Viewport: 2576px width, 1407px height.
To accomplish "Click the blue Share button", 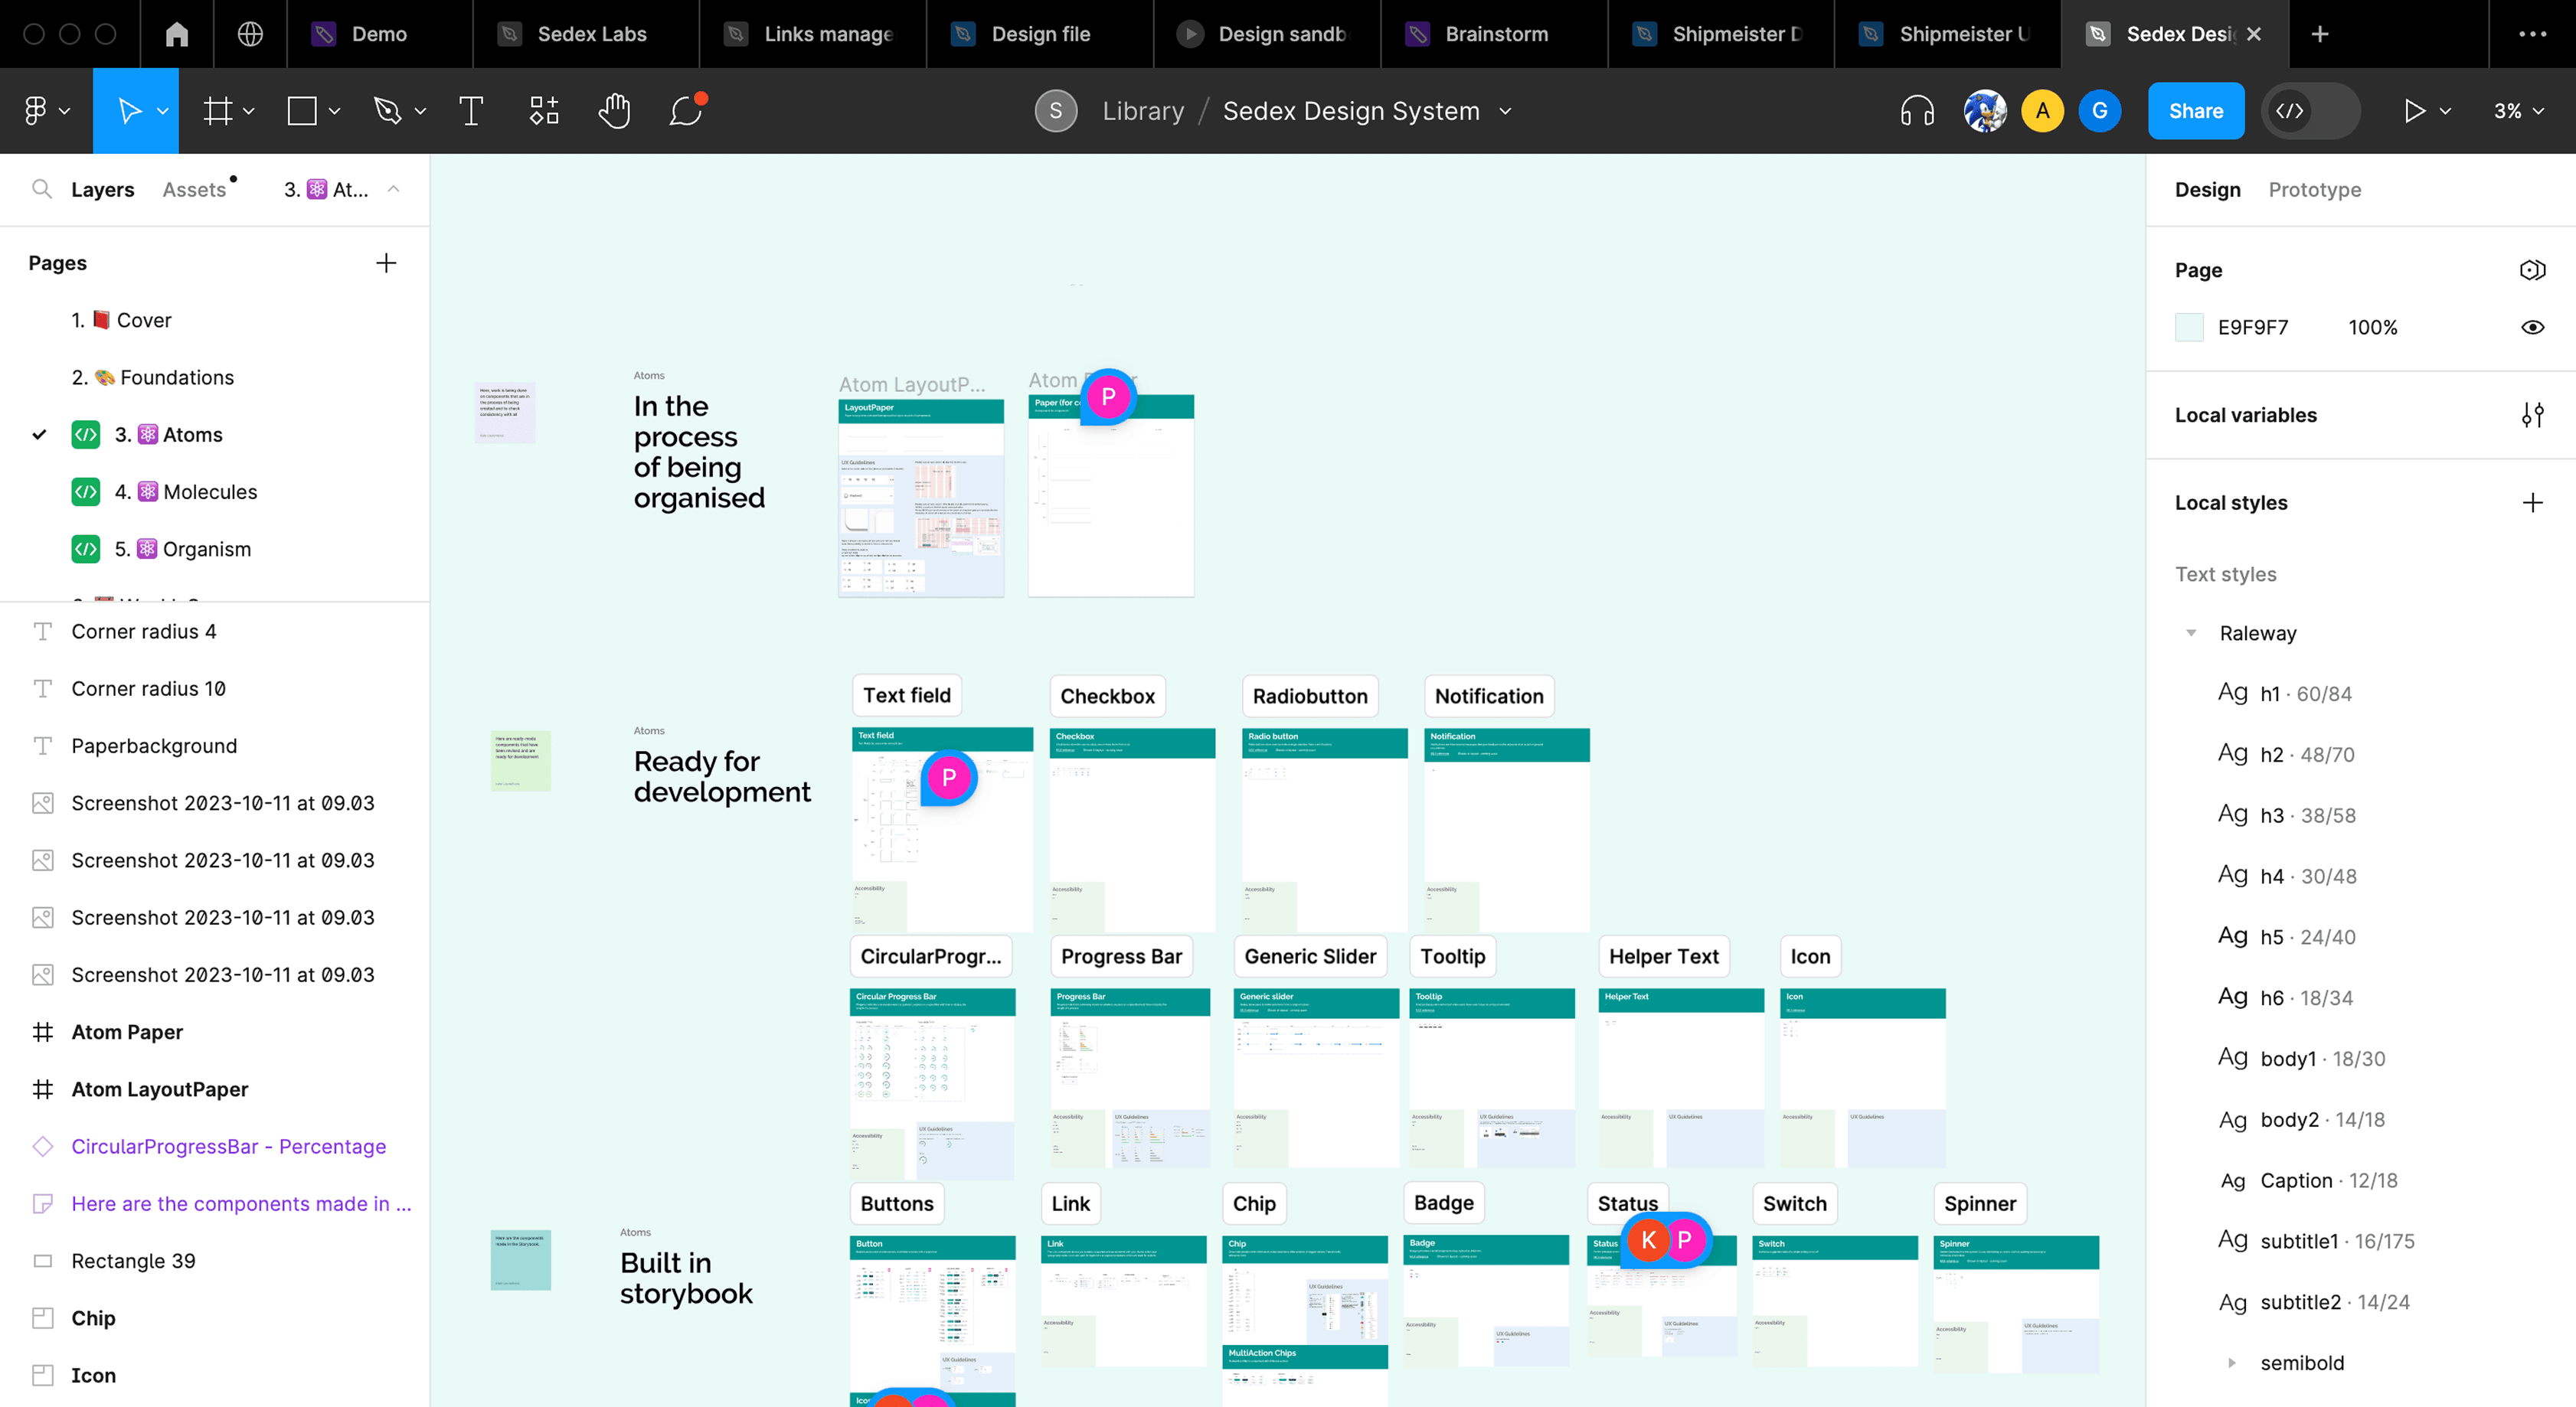I will [x=2195, y=111].
